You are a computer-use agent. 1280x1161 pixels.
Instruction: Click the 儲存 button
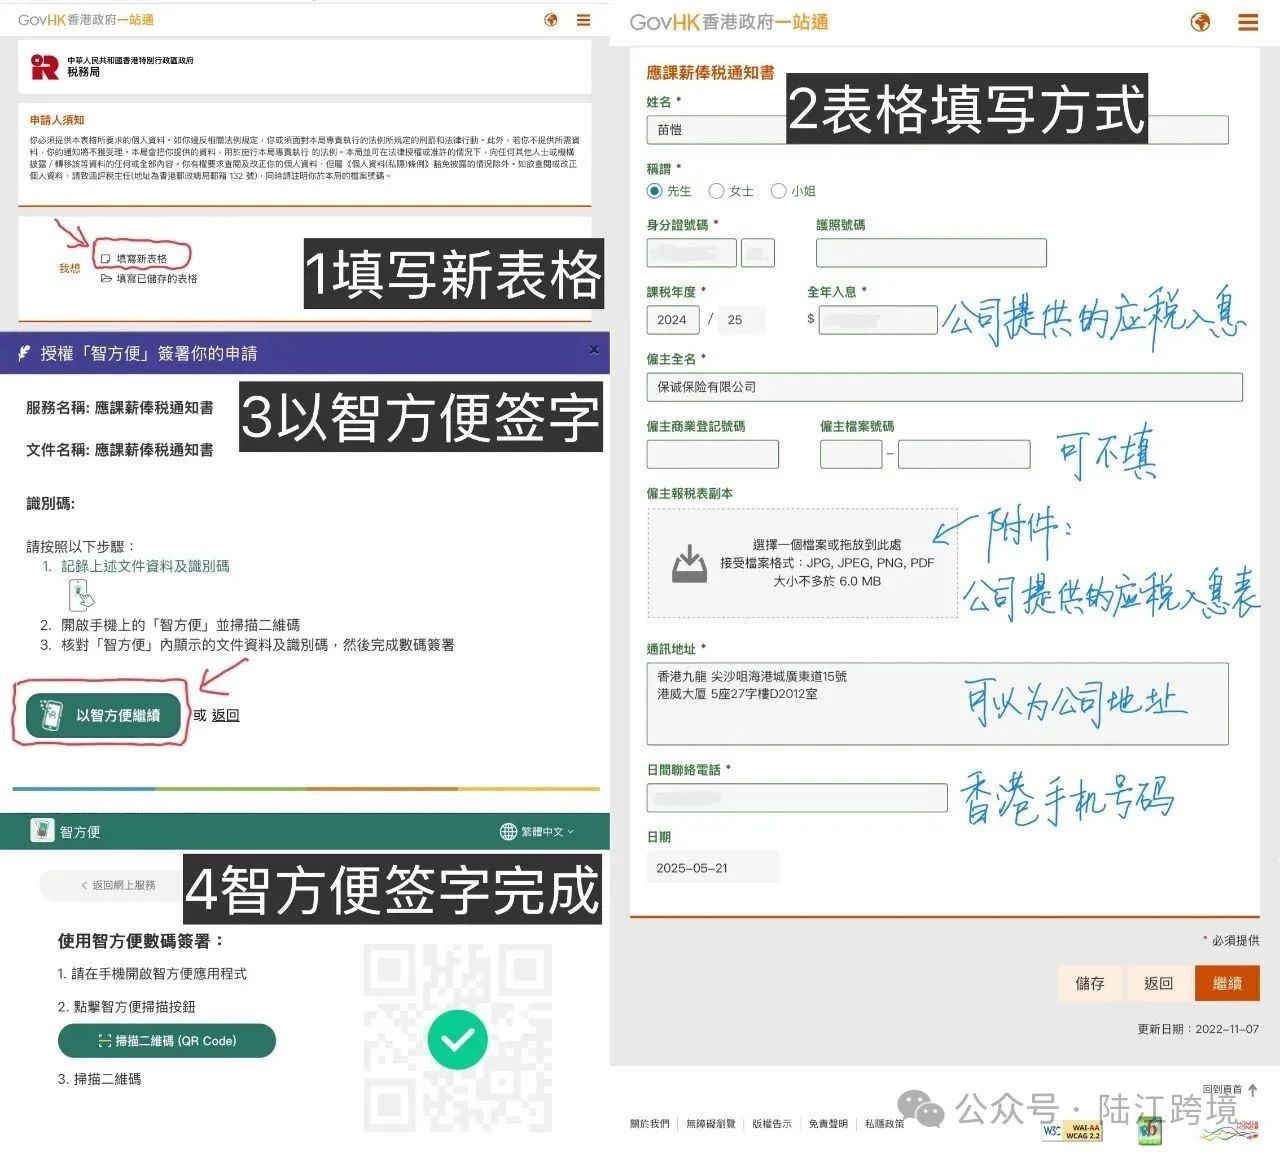coord(1090,983)
